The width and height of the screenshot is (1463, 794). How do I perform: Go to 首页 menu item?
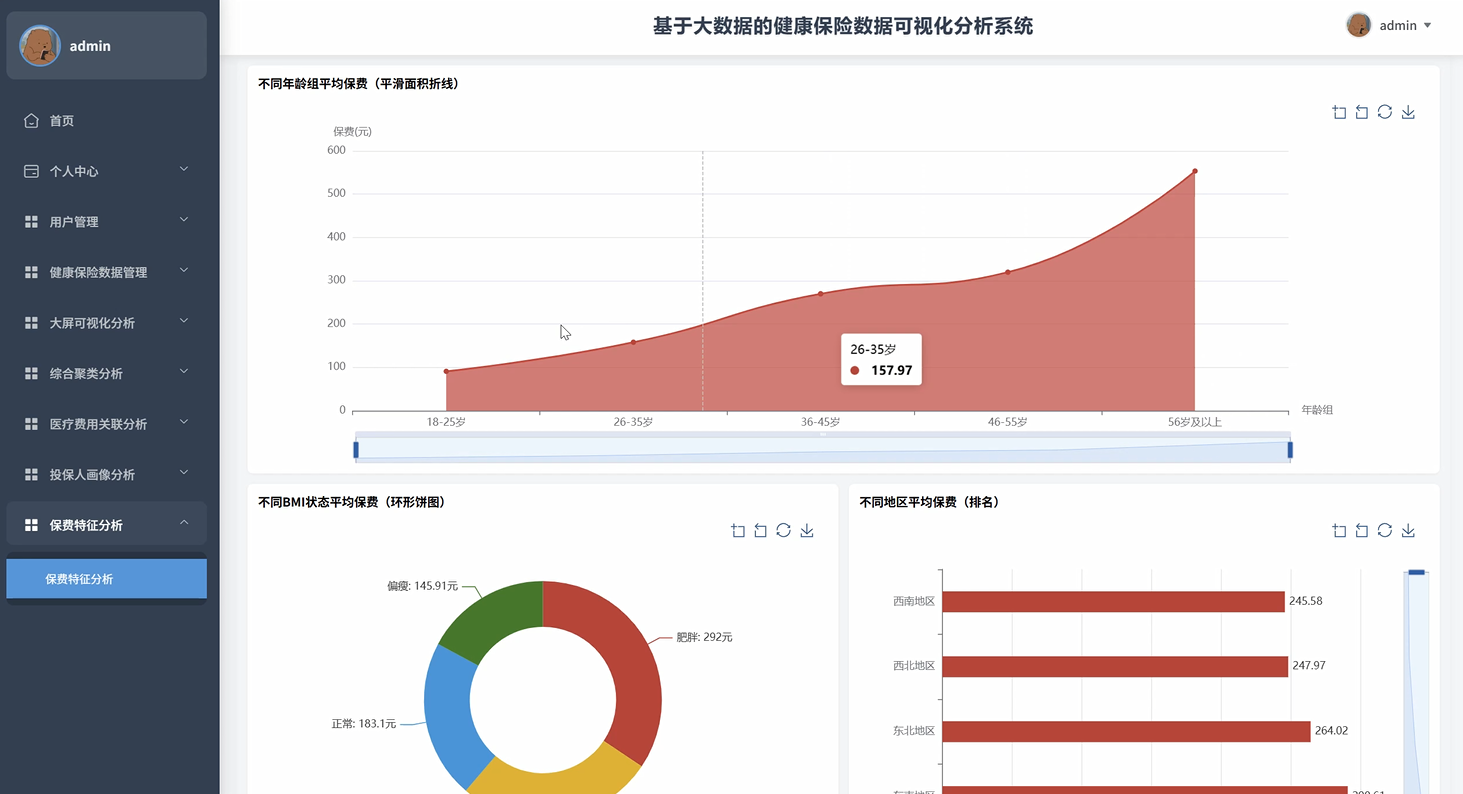click(62, 121)
